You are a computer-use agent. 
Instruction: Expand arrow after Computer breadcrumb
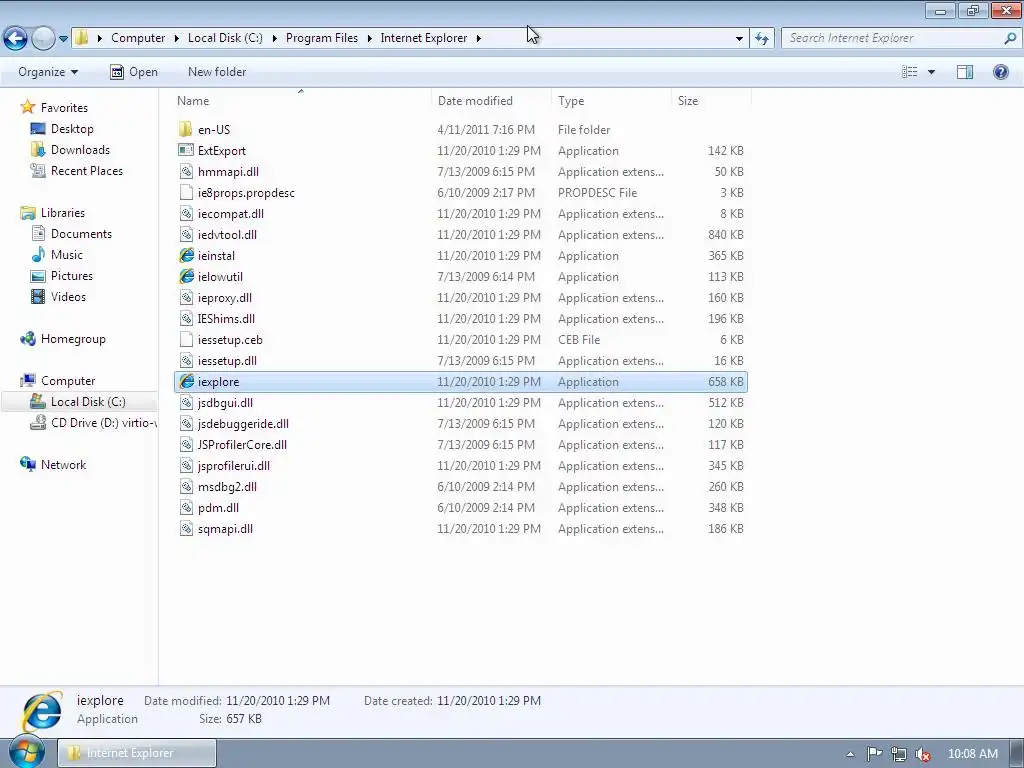click(x=176, y=39)
